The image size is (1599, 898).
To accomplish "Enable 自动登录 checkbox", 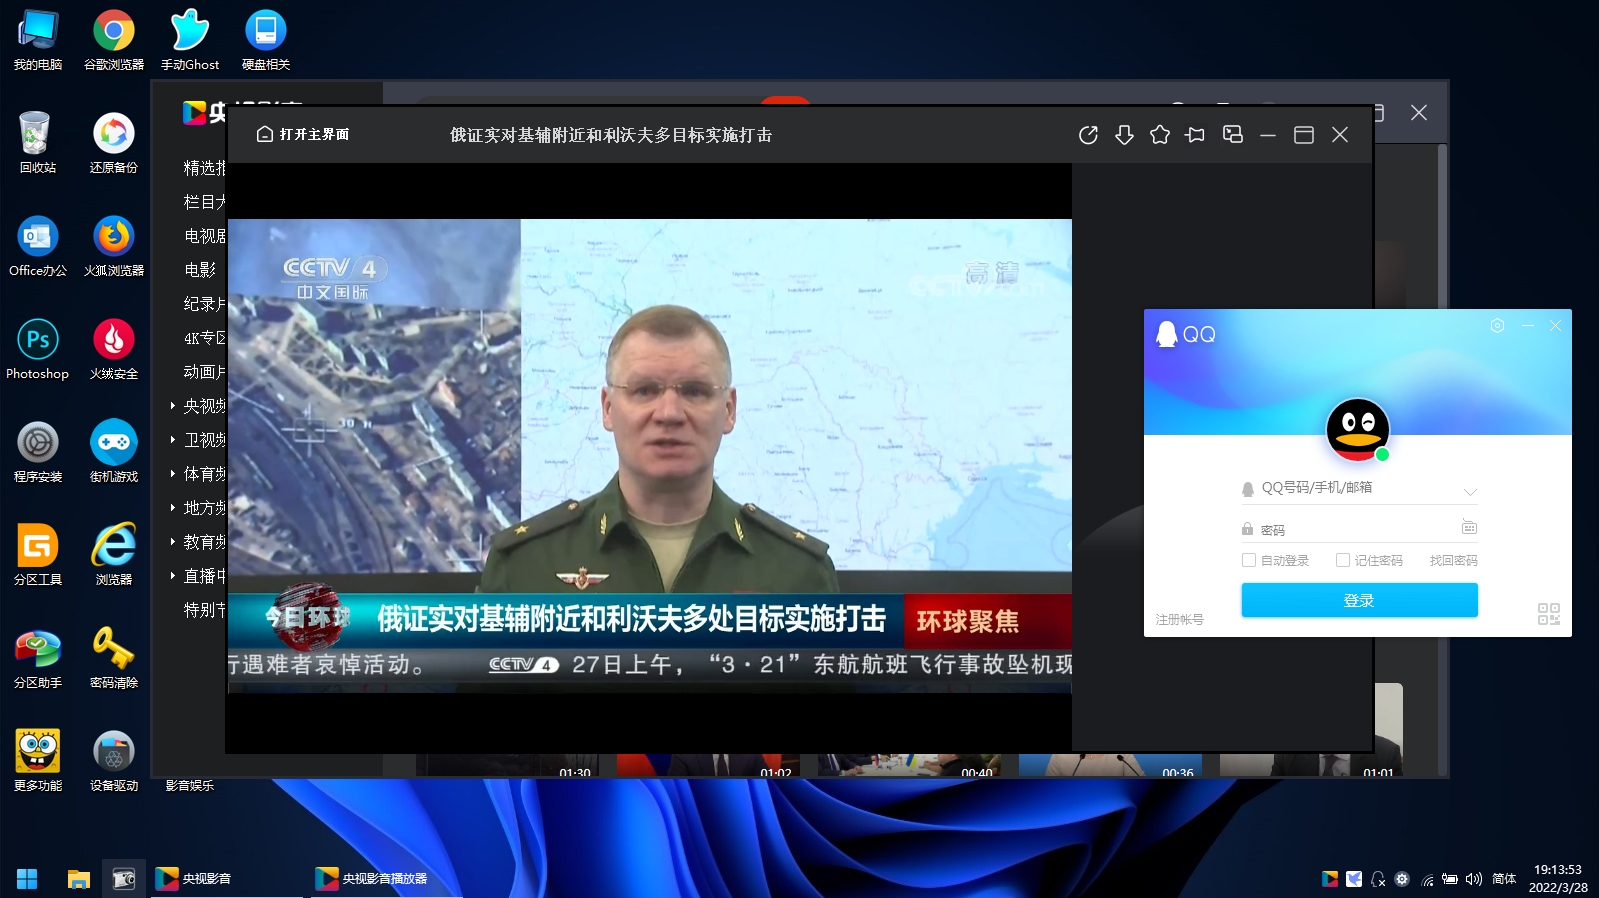I will click(1248, 560).
